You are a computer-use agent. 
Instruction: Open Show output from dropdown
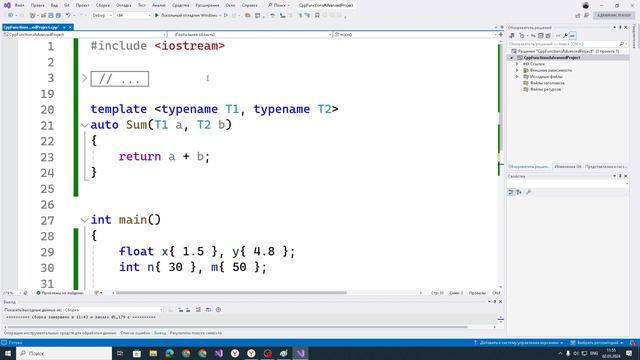113,310
